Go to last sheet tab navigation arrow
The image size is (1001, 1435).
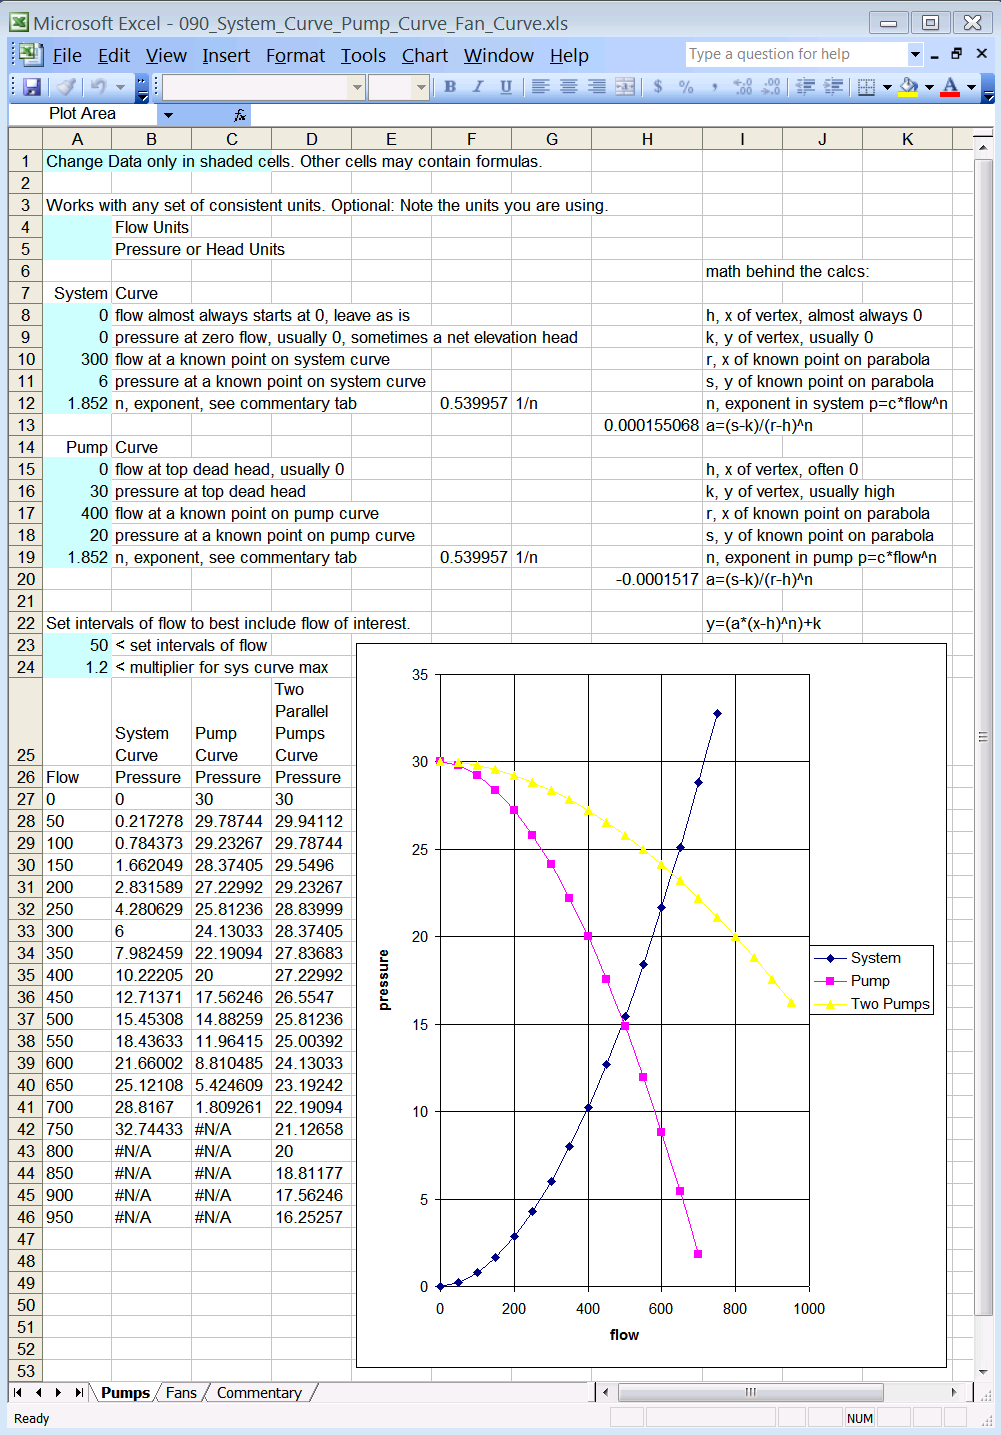point(79,1392)
